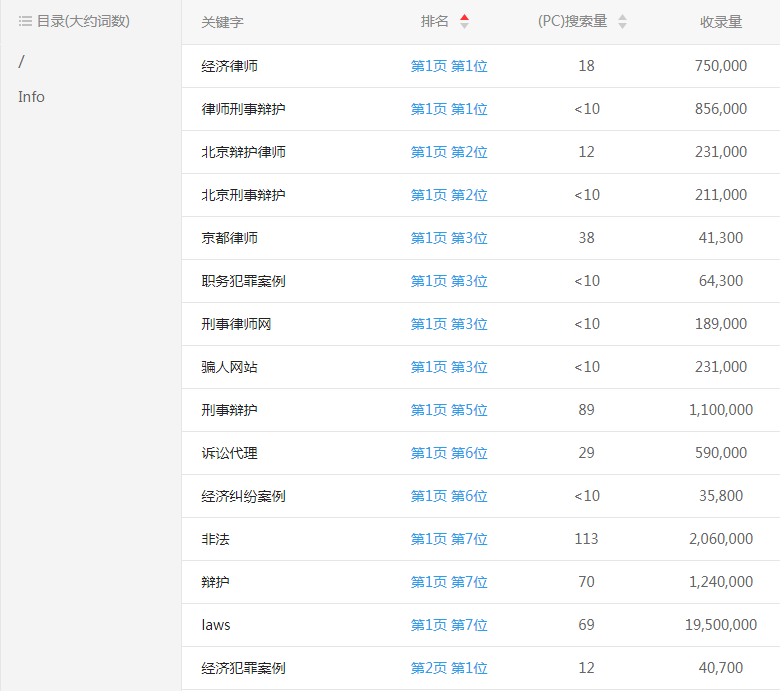Click 第1页 第2位 link for 北京辩护律师
780x691 pixels.
tap(449, 152)
